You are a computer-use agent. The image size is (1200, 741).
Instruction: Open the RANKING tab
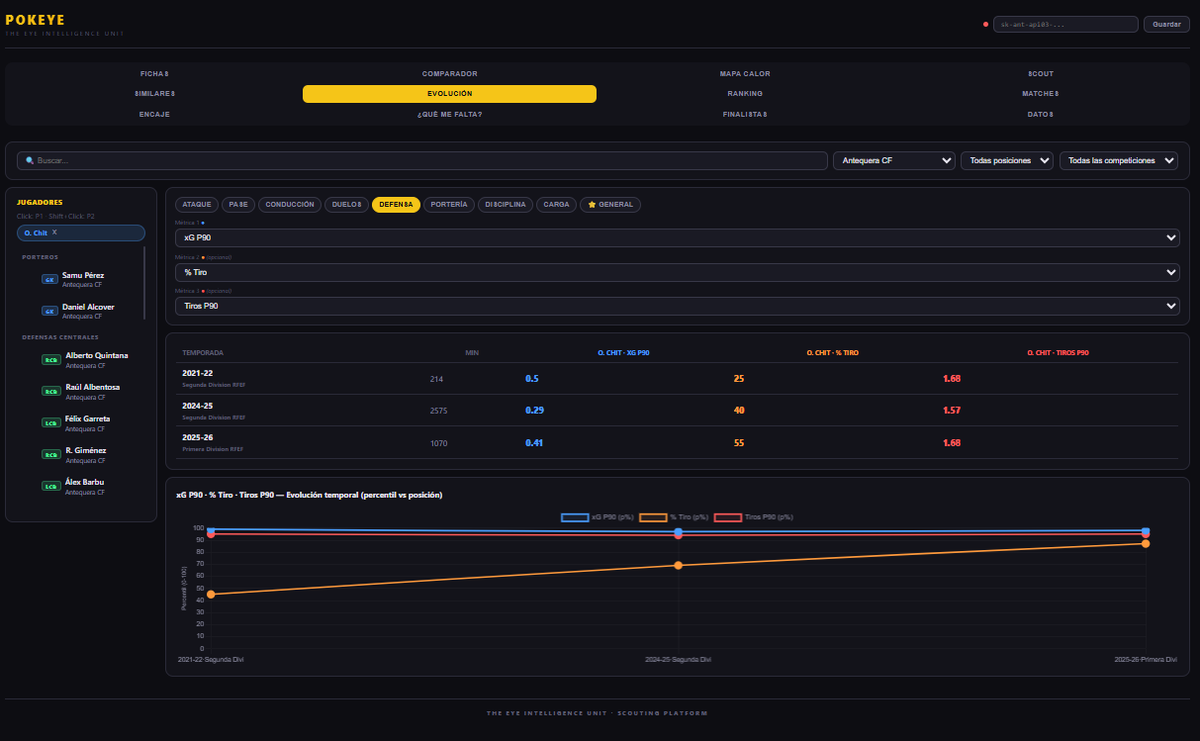(745, 94)
